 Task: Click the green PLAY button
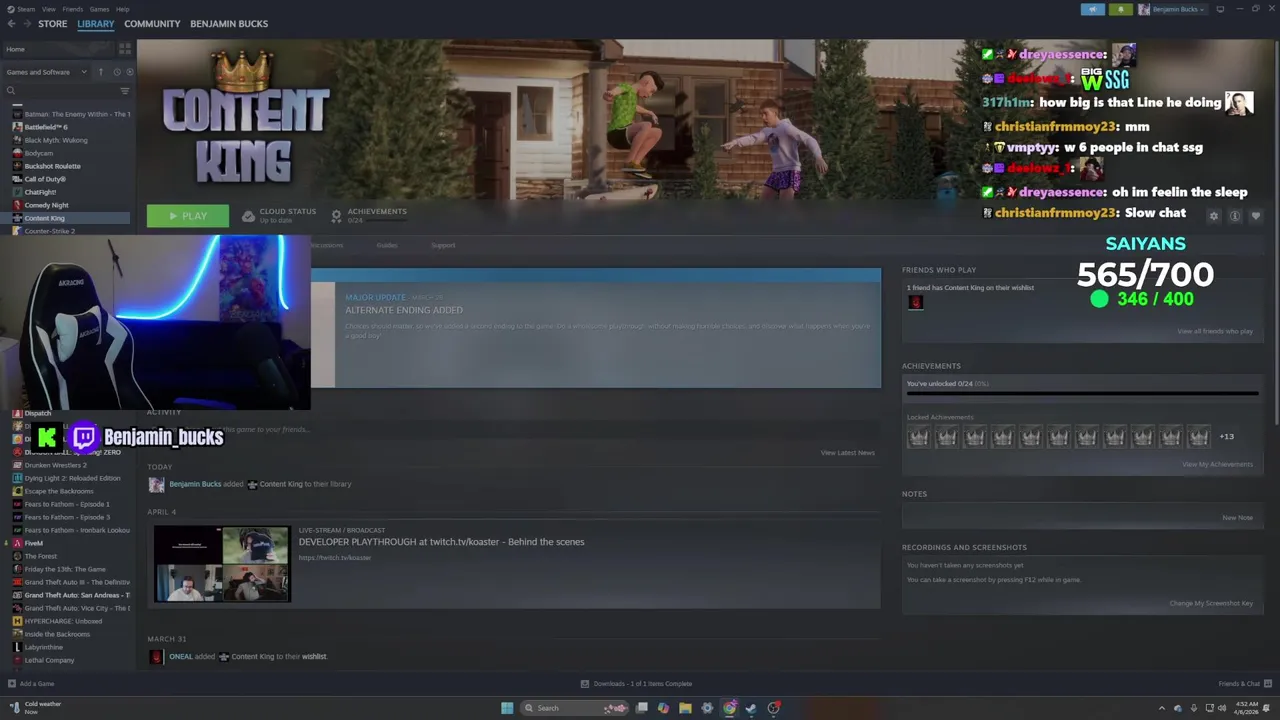click(188, 216)
